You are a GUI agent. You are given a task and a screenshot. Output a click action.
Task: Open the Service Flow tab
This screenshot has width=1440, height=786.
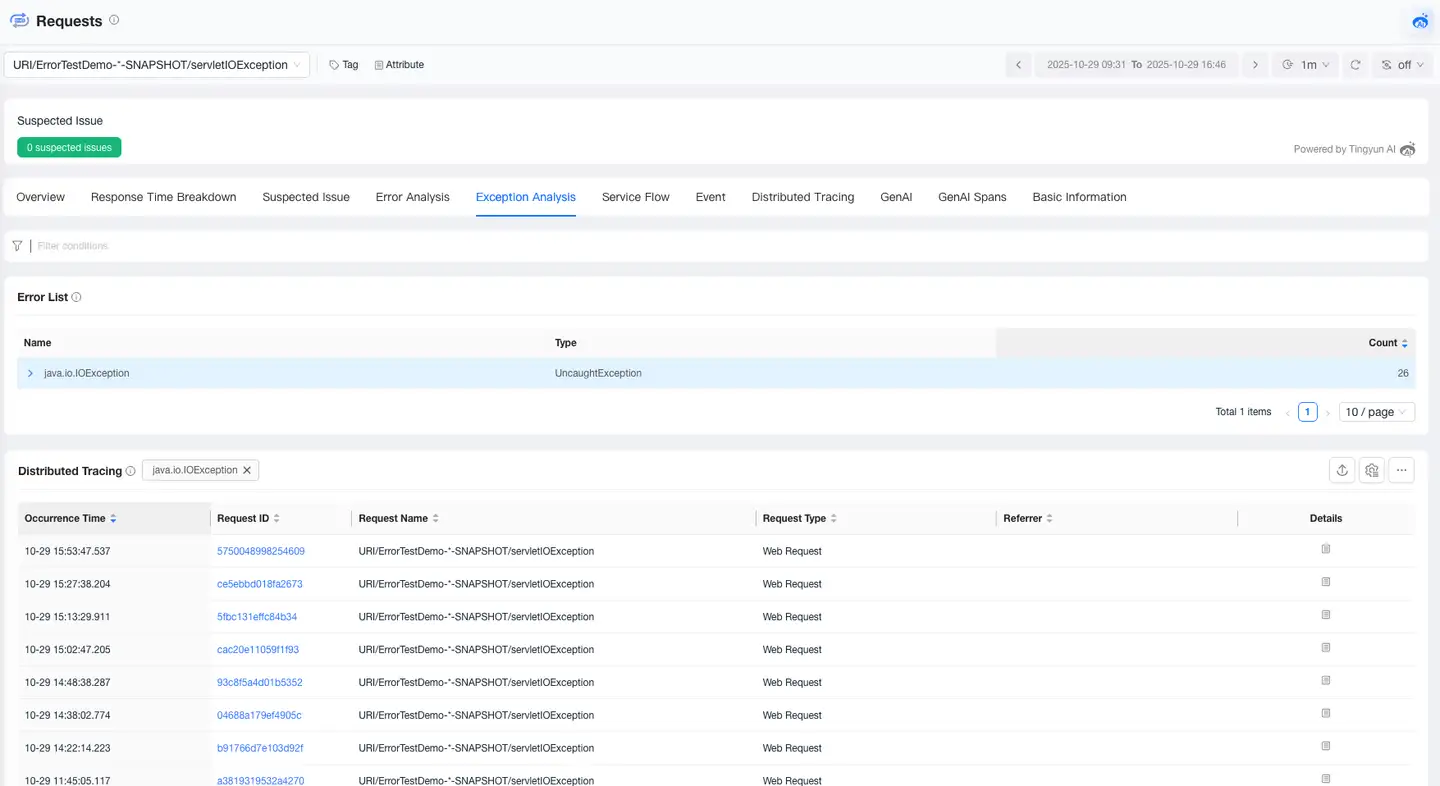tap(635, 197)
